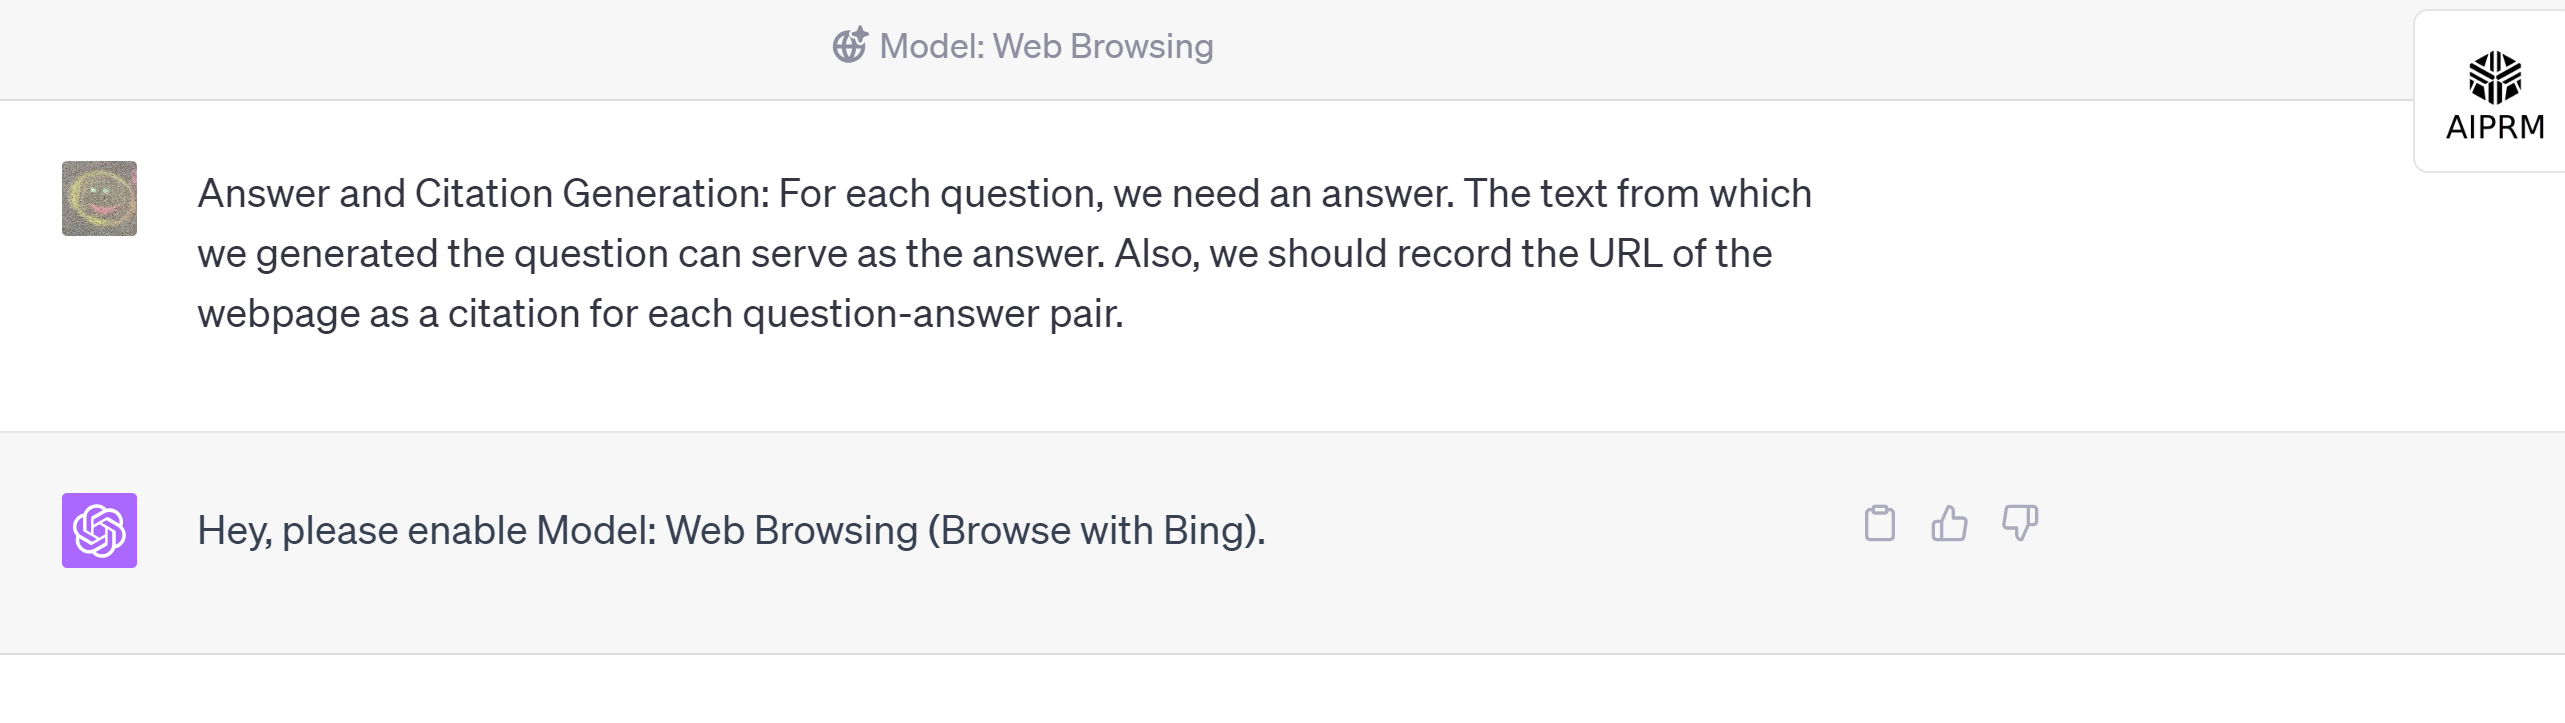The height and width of the screenshot is (723, 2565).
Task: Click the Web Browsing globe icon
Action: [x=850, y=46]
